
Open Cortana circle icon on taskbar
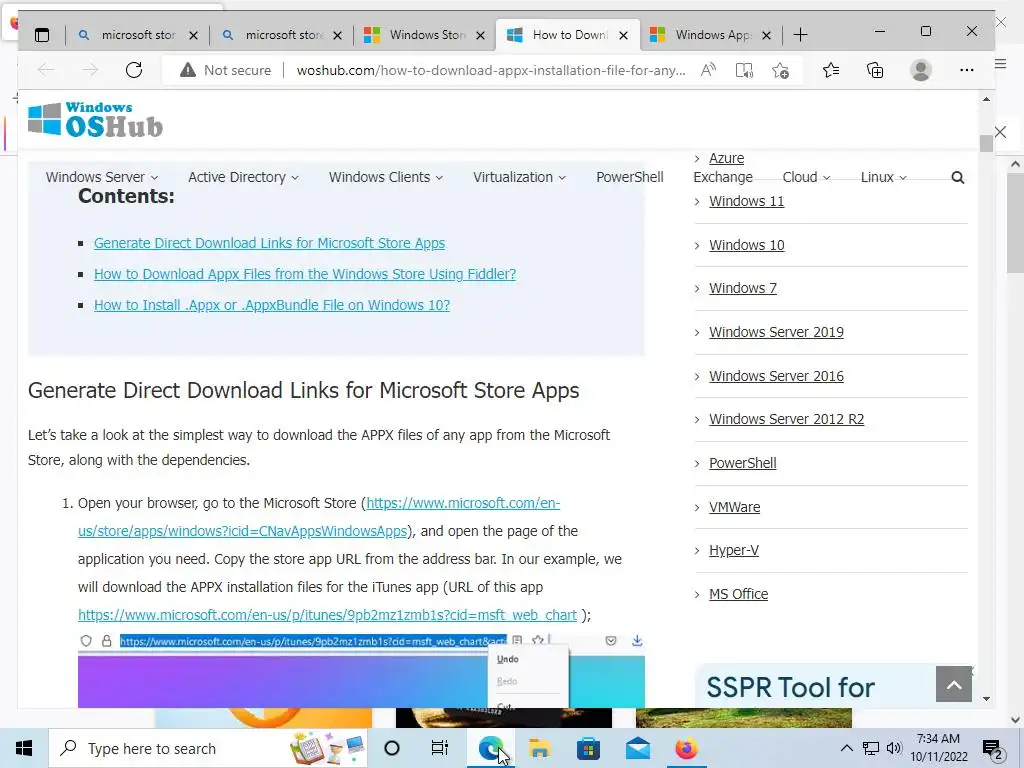(392, 748)
